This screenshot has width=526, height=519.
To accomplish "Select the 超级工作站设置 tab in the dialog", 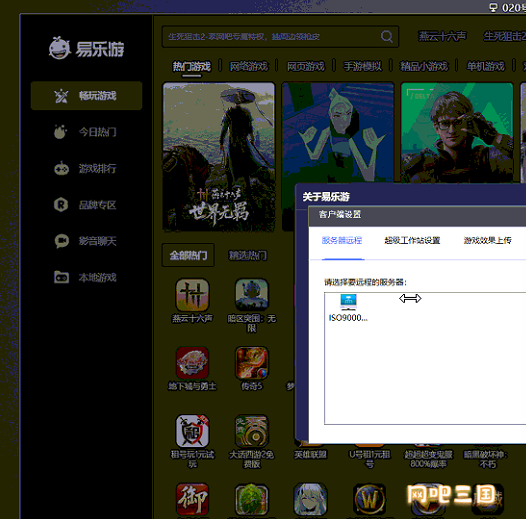I will tap(412, 240).
